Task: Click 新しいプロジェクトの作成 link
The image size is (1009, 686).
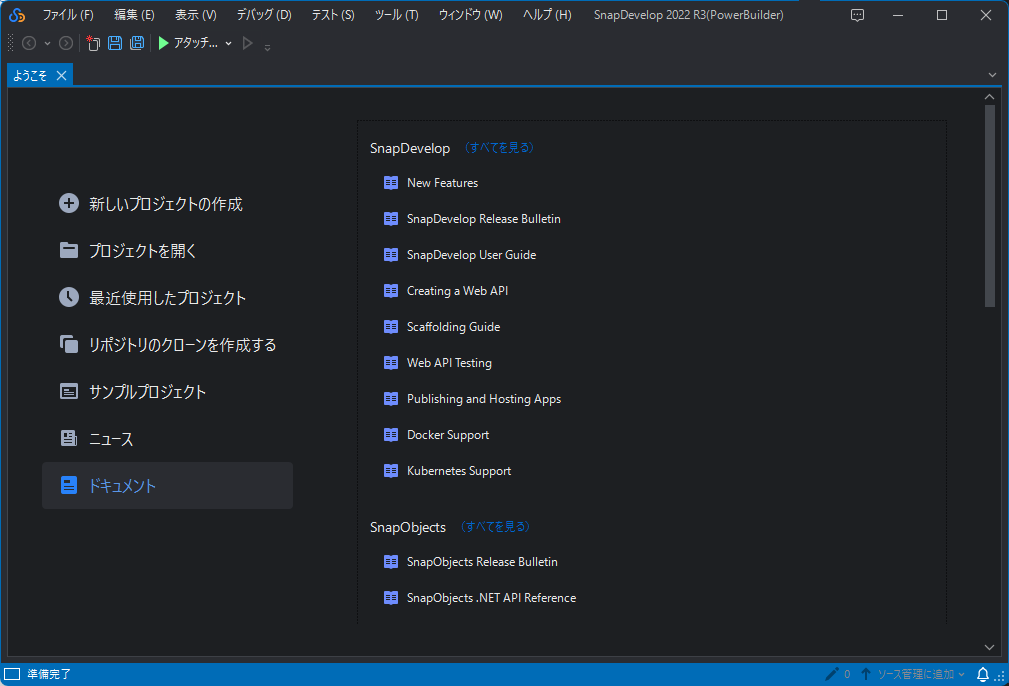Action: pyautogui.click(x=165, y=204)
